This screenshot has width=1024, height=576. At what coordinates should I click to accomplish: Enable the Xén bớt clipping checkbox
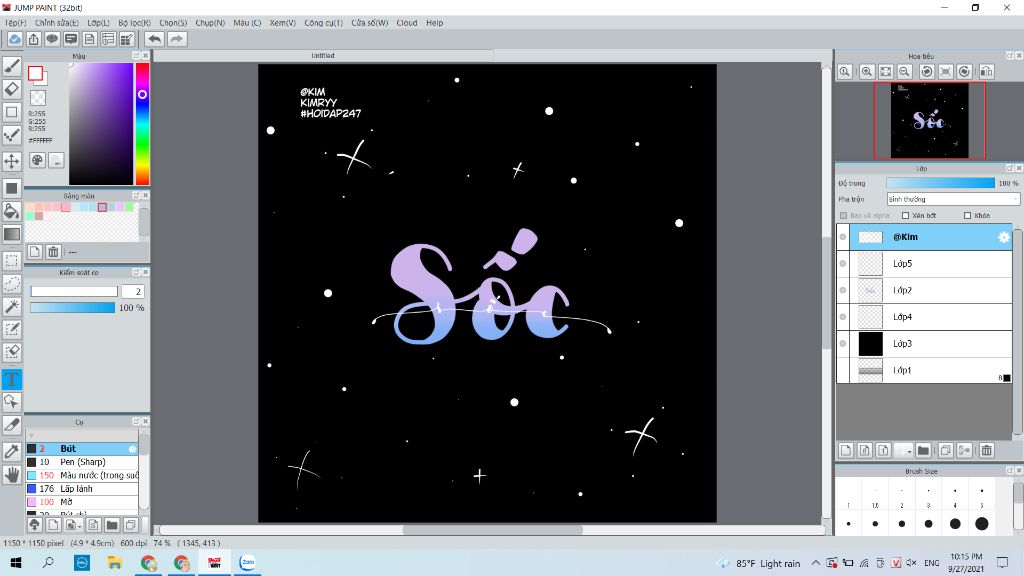[905, 216]
